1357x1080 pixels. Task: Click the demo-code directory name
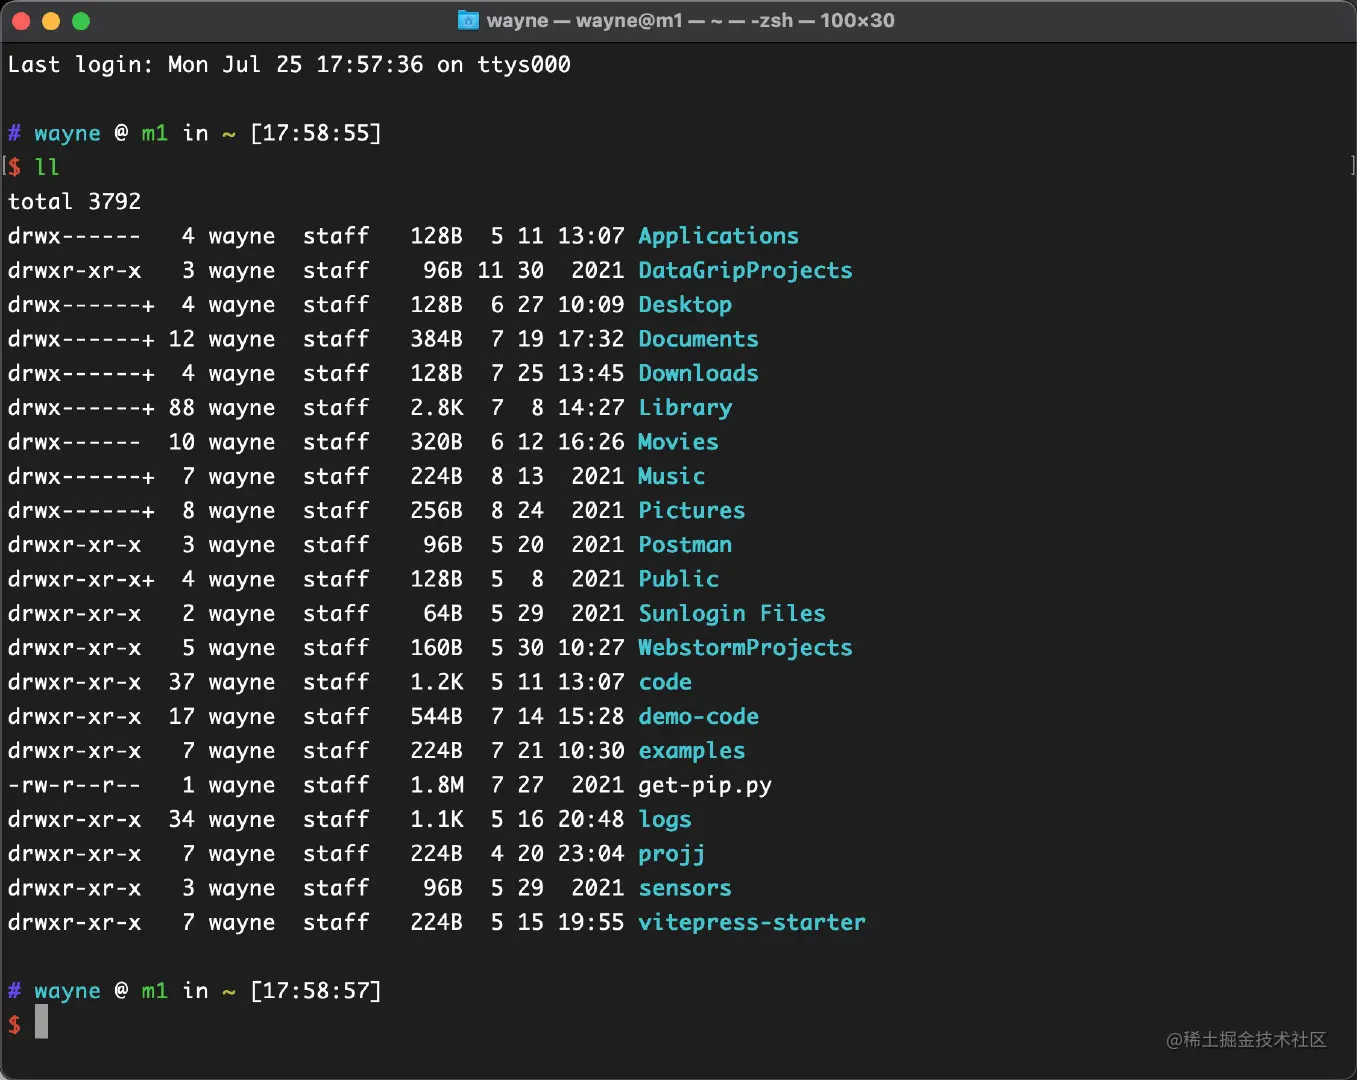[x=698, y=717]
